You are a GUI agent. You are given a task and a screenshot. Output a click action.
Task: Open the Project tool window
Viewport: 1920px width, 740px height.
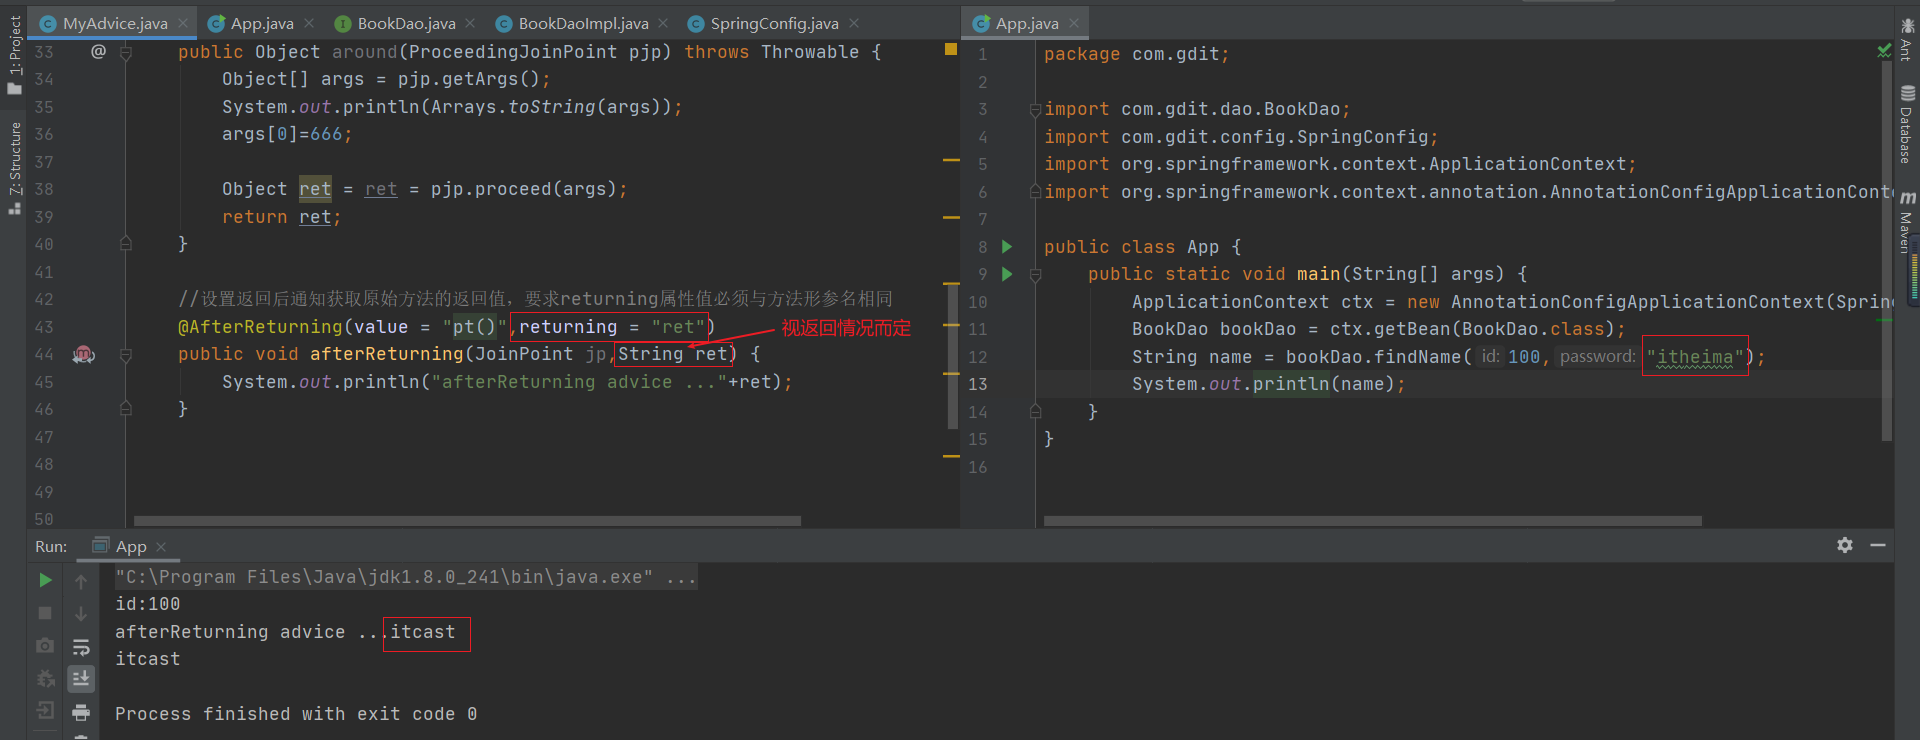(x=14, y=55)
